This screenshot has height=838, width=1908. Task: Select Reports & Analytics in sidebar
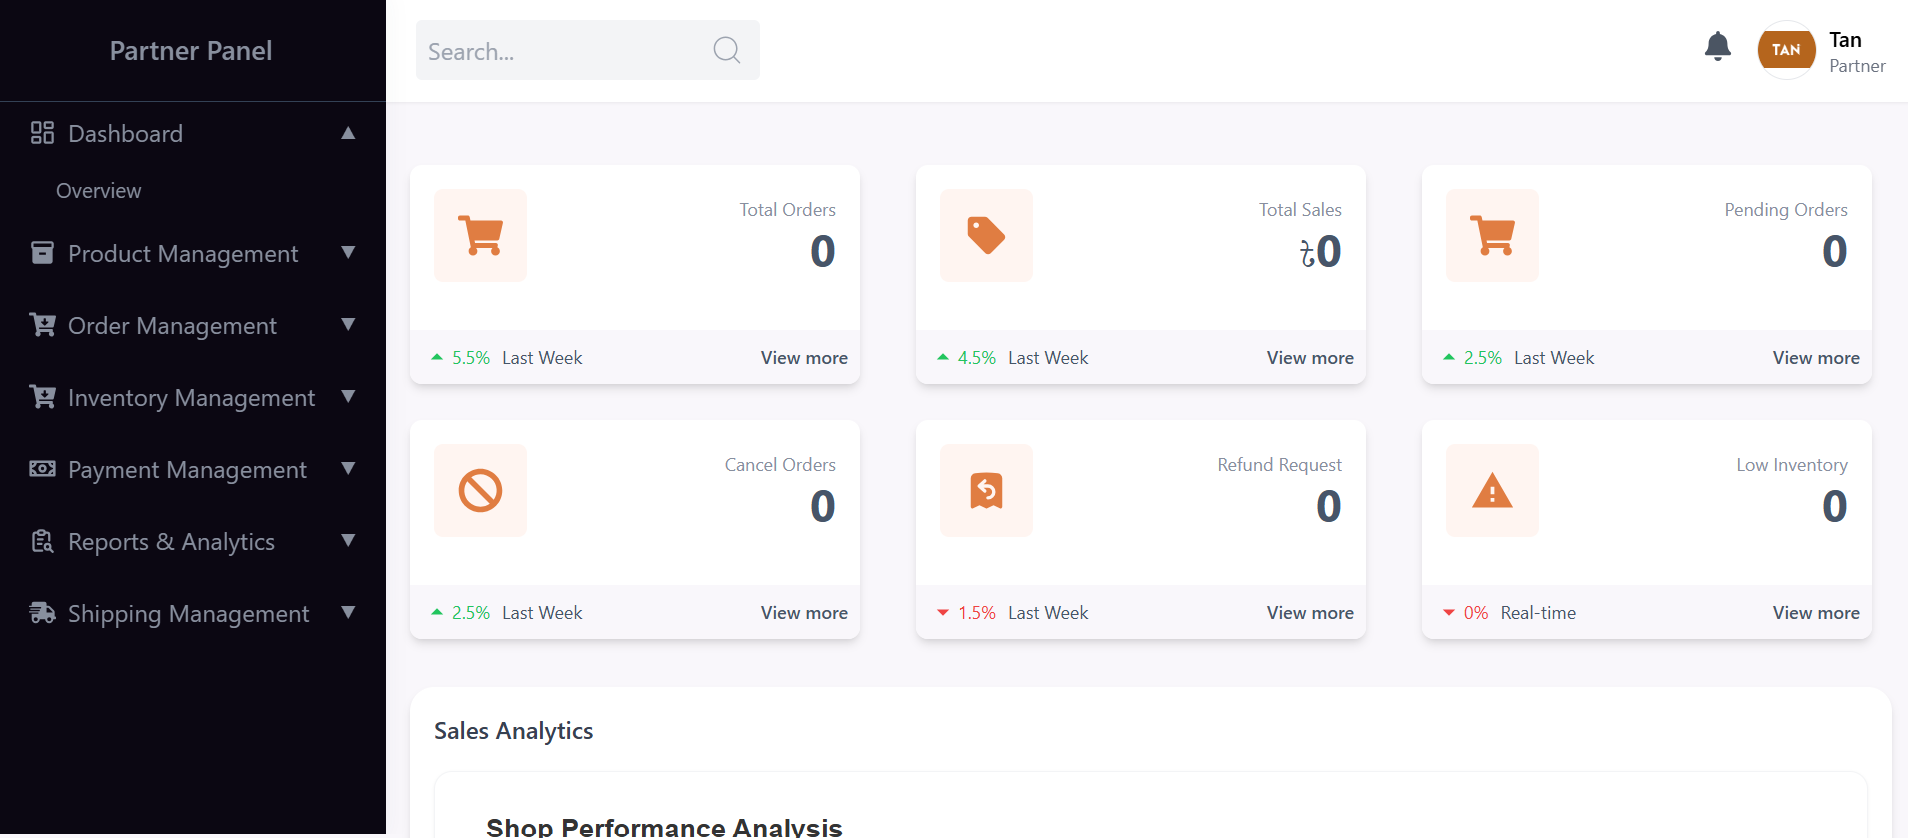pos(171,542)
